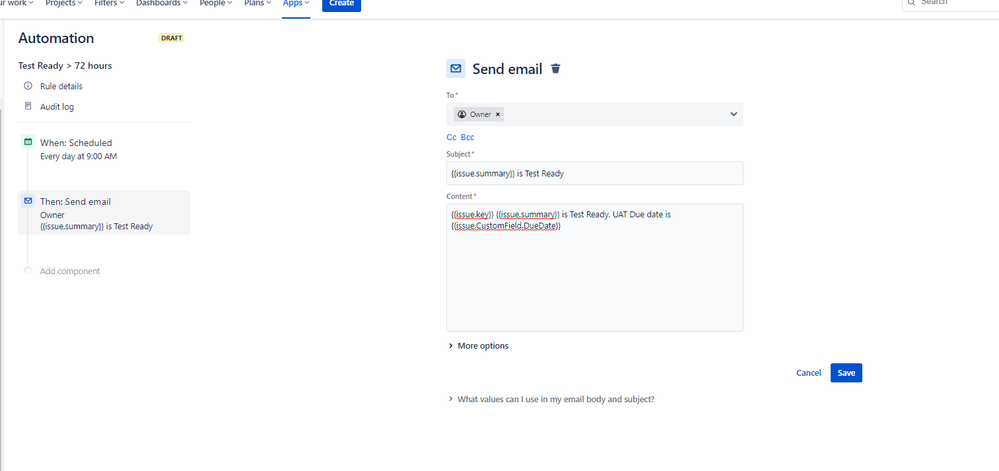Open the Apps menu
This screenshot has width=999, height=471.
click(296, 3)
